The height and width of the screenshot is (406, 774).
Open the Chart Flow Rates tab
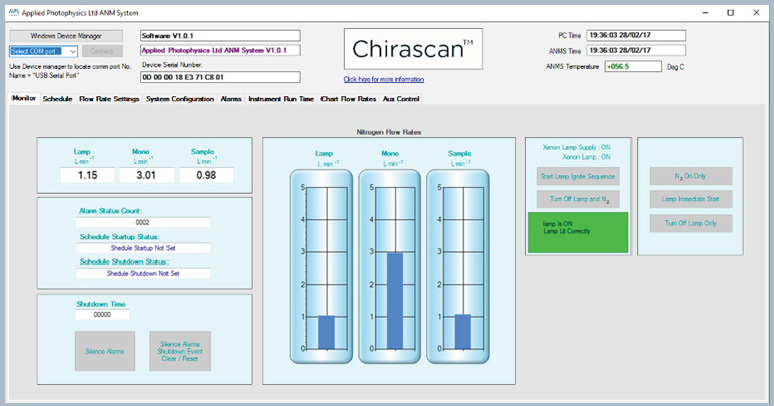[348, 99]
